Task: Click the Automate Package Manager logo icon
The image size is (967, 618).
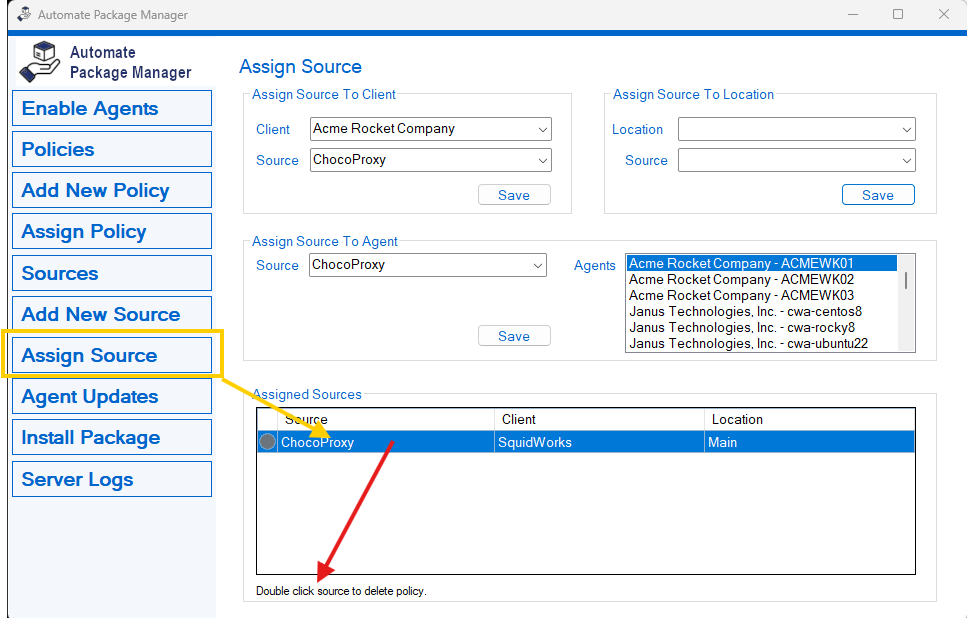Action: pyautogui.click(x=40, y=62)
